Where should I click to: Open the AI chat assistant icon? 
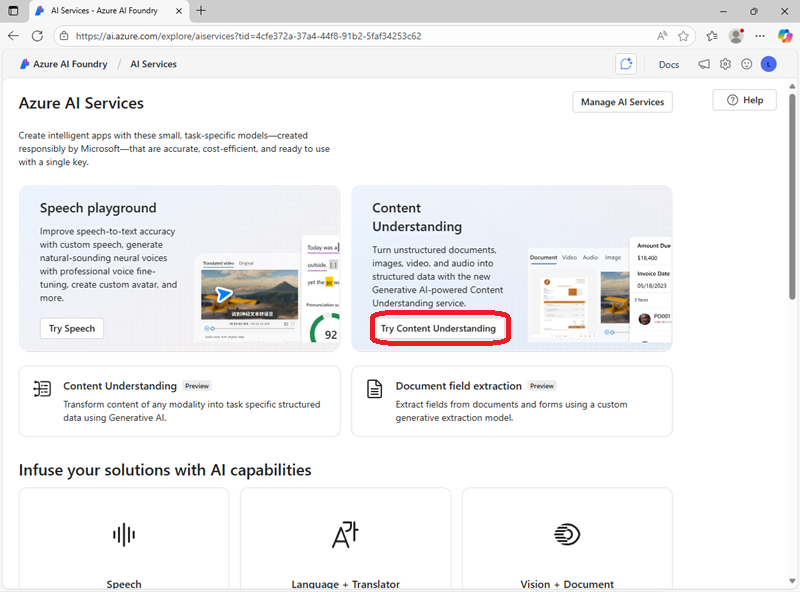pyautogui.click(x=626, y=64)
